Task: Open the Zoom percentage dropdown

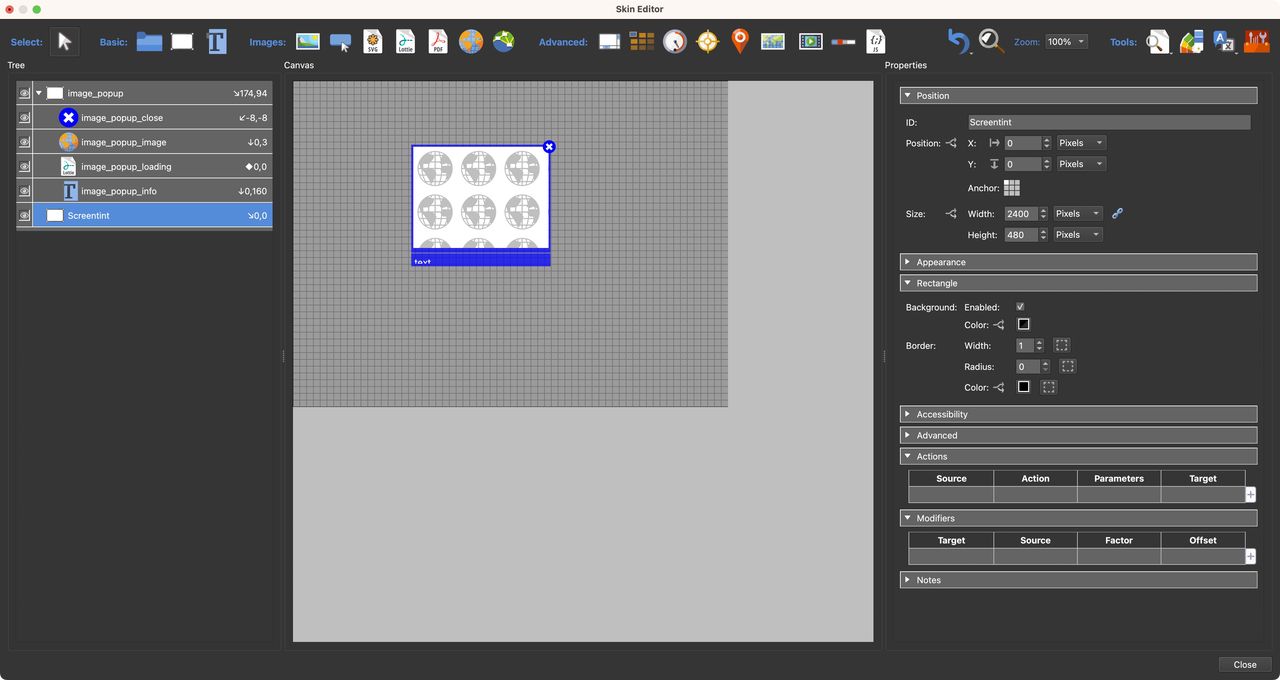Action: [x=1066, y=41]
